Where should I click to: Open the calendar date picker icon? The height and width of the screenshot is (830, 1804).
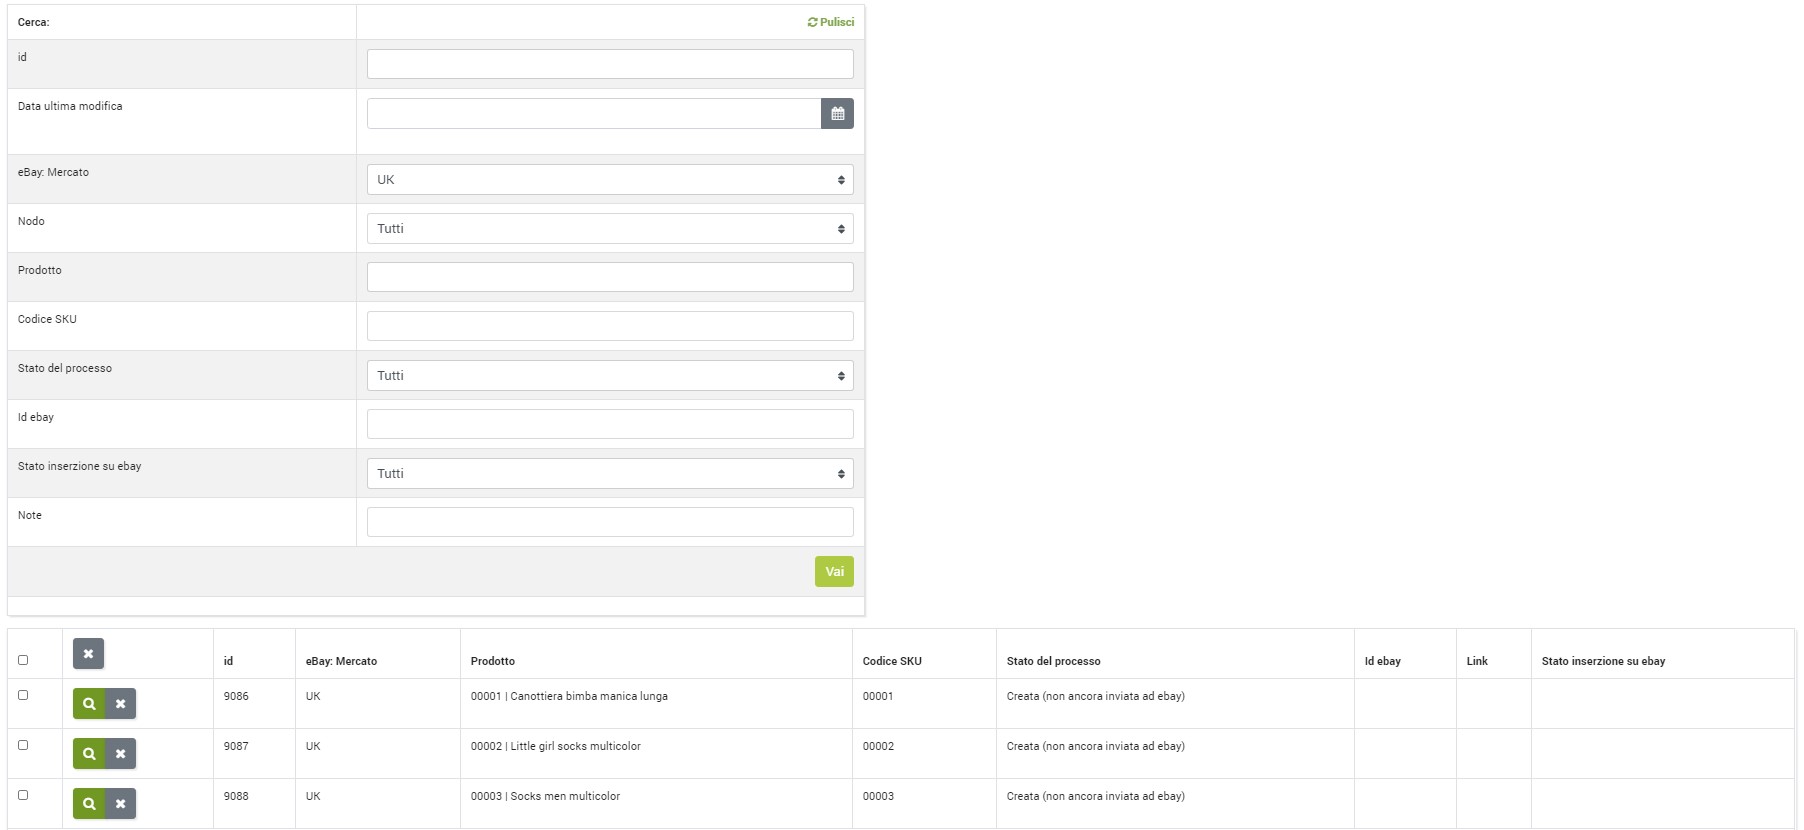click(x=837, y=114)
